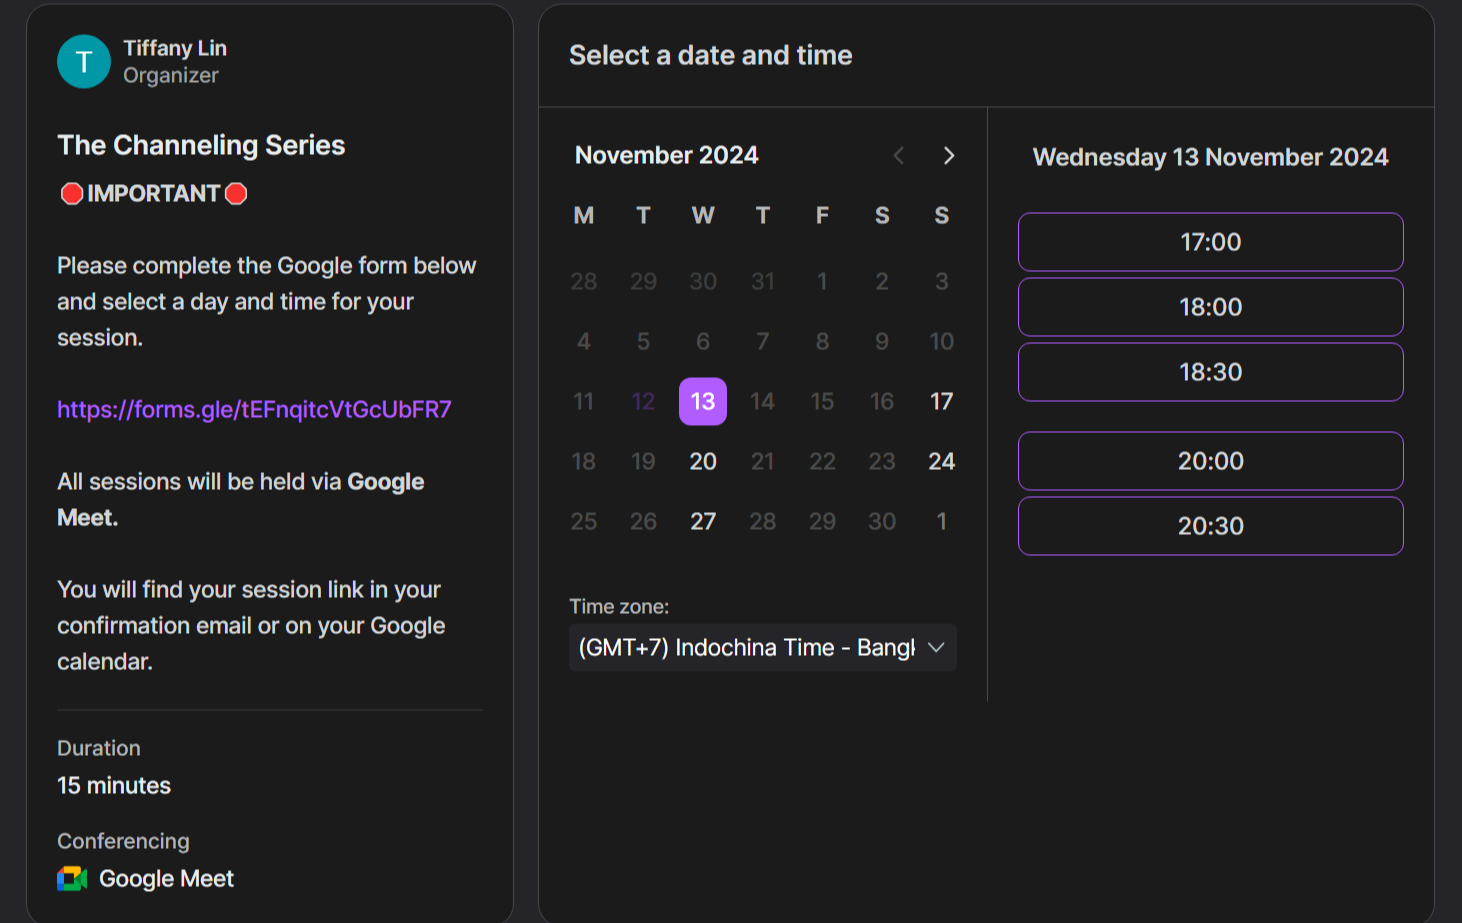The image size is (1462, 923).
Task: Click the red circle before IMPORTANT
Action: click(x=72, y=194)
